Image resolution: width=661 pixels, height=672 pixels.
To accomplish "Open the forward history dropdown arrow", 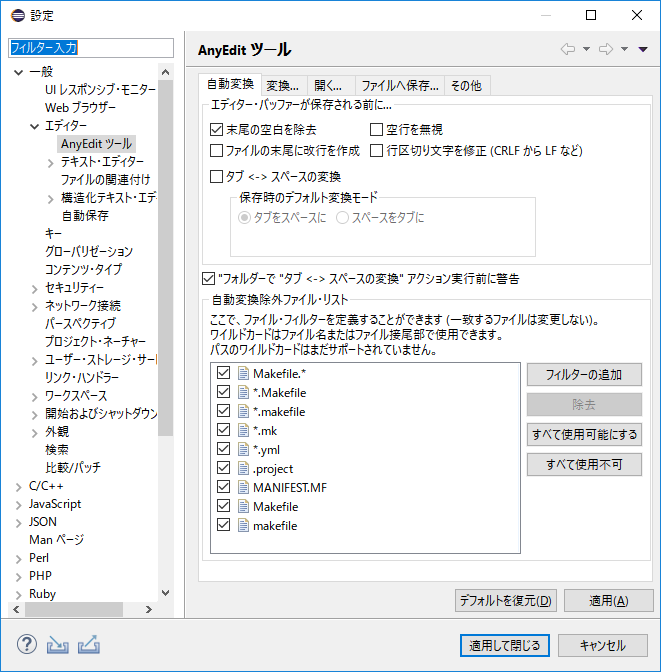I will (x=625, y=49).
